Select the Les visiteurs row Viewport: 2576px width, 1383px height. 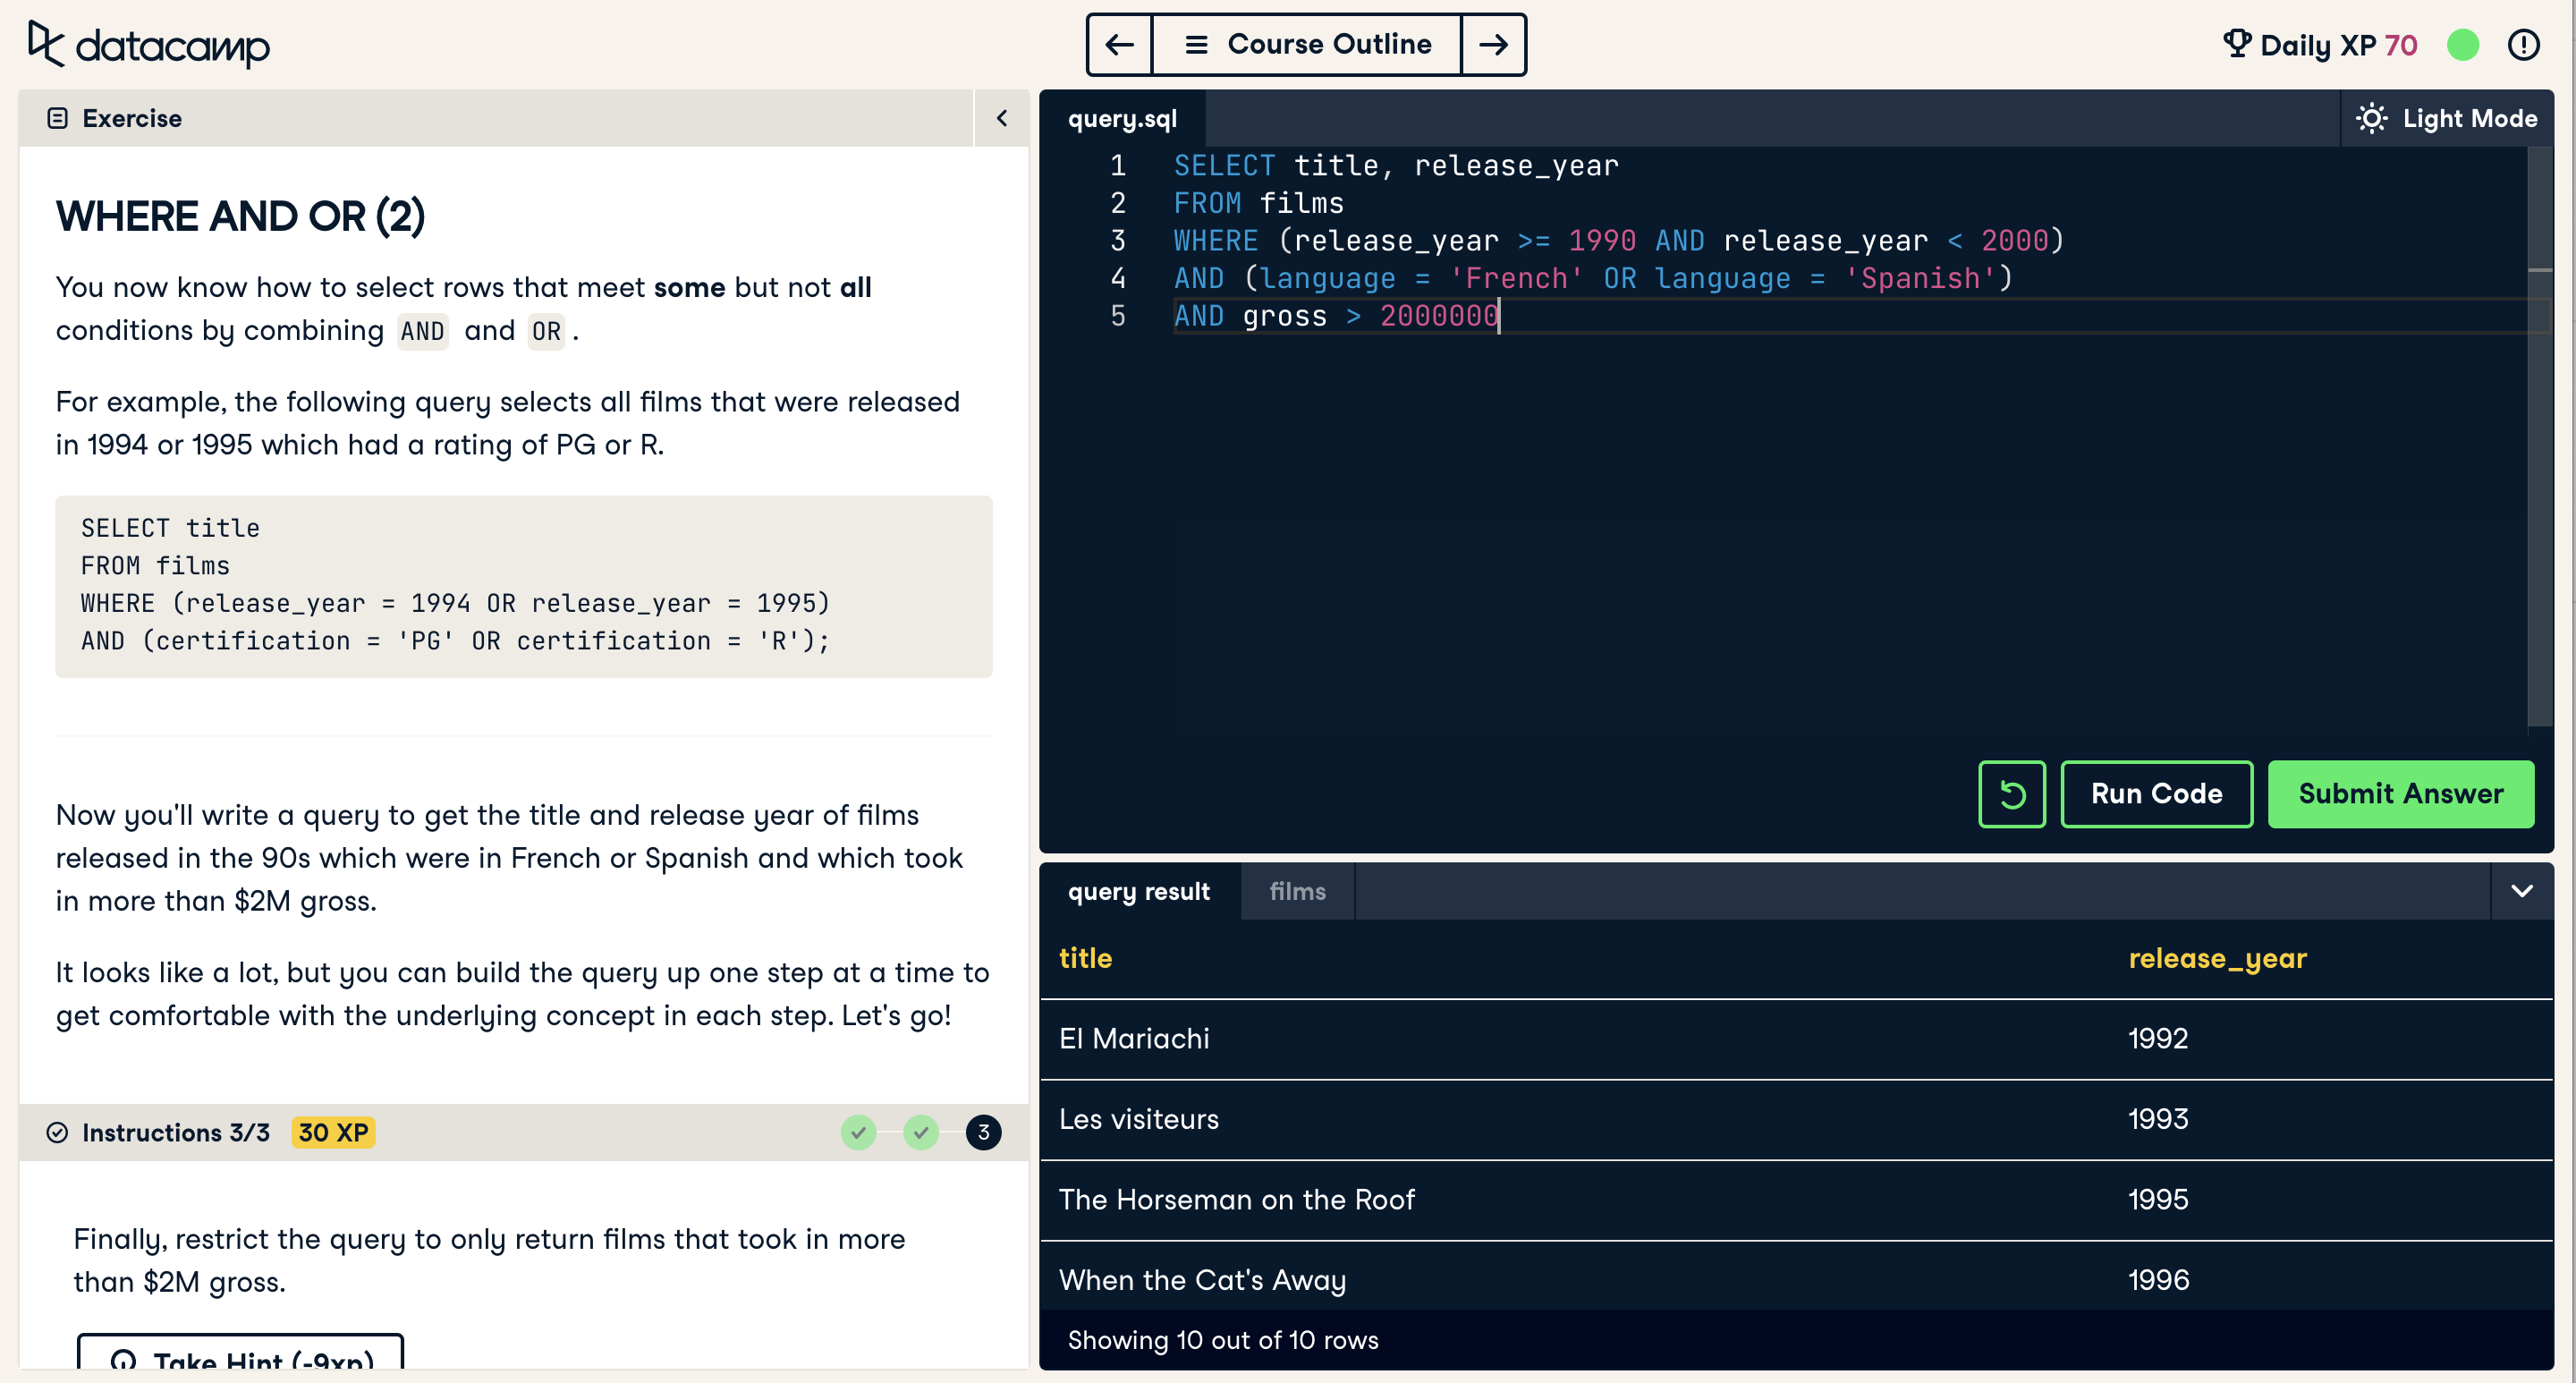tap(1796, 1119)
